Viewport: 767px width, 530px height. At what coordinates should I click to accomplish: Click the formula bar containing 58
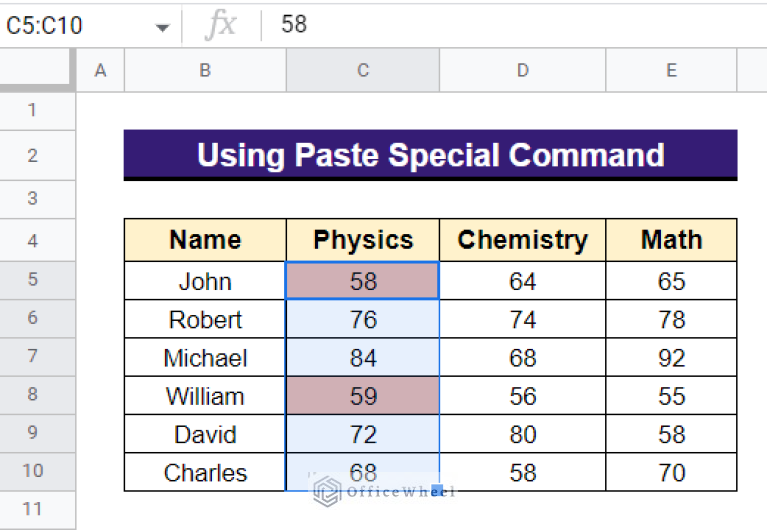point(514,24)
